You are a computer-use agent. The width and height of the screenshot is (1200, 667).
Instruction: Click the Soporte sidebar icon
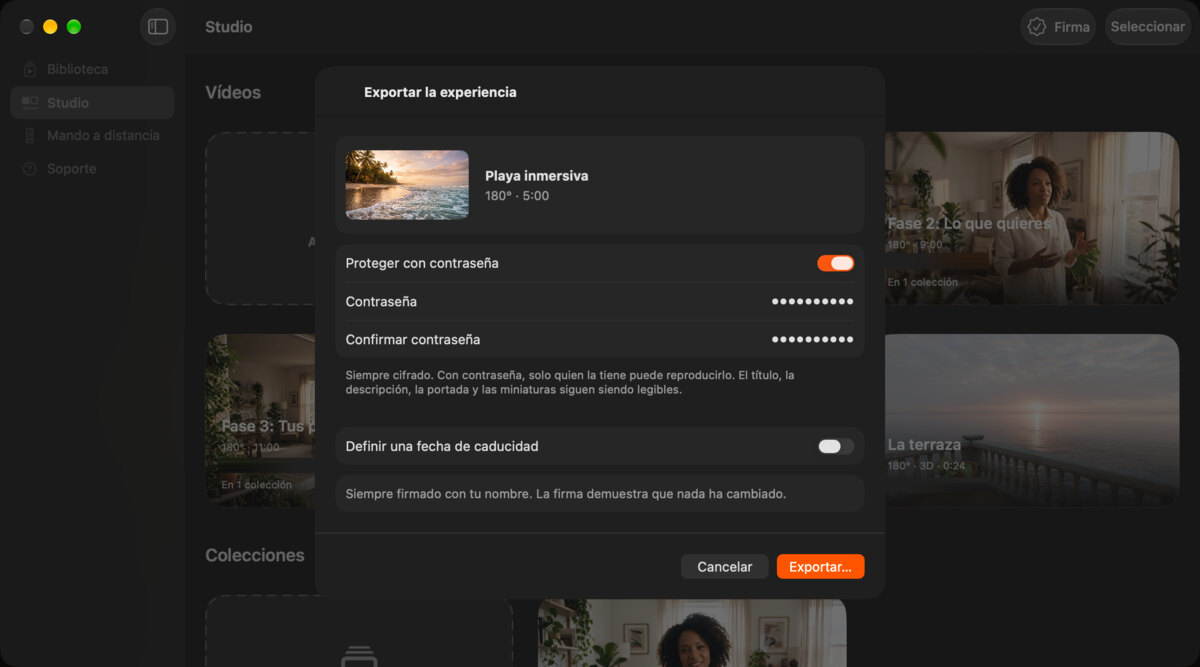point(30,169)
